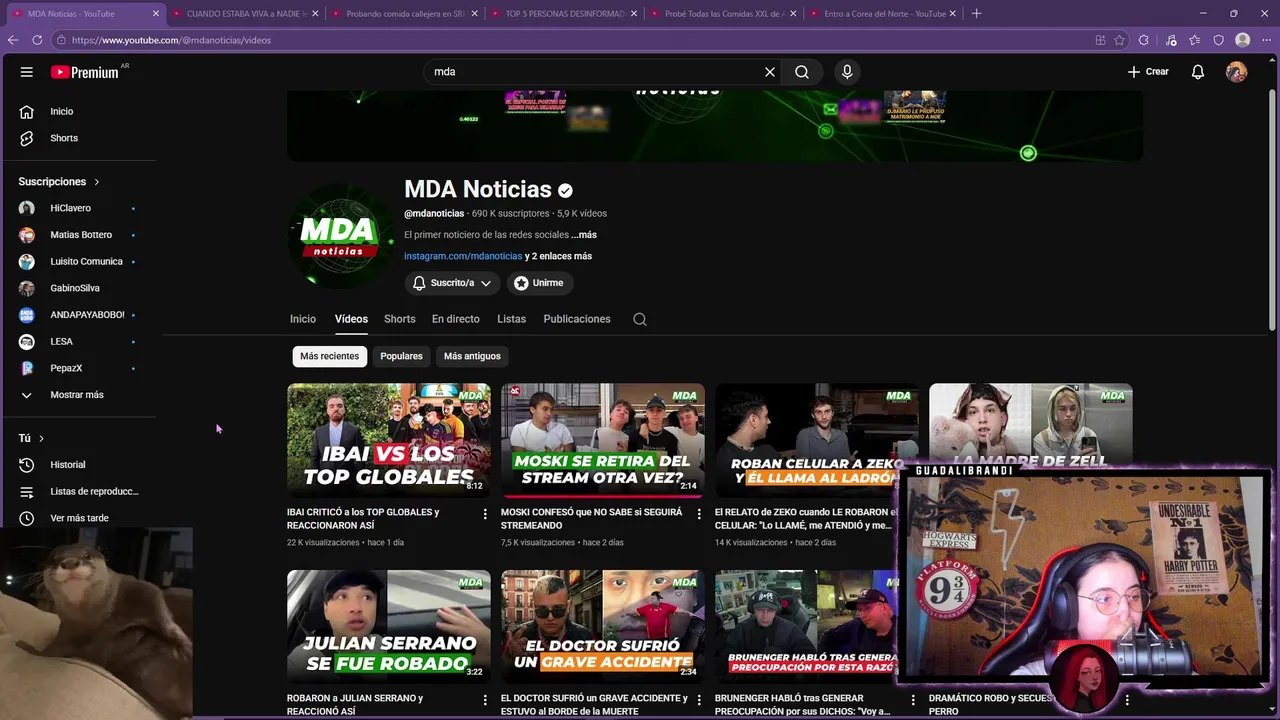Image resolution: width=1280 pixels, height=720 pixels.
Task: Click Unirme membership button
Action: click(x=540, y=283)
